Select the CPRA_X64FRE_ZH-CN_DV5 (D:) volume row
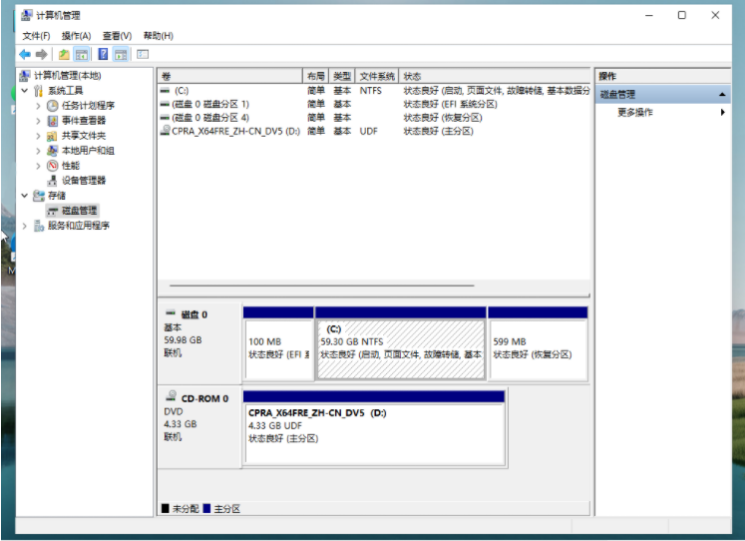The width and height of the screenshot is (745, 541). point(234,130)
